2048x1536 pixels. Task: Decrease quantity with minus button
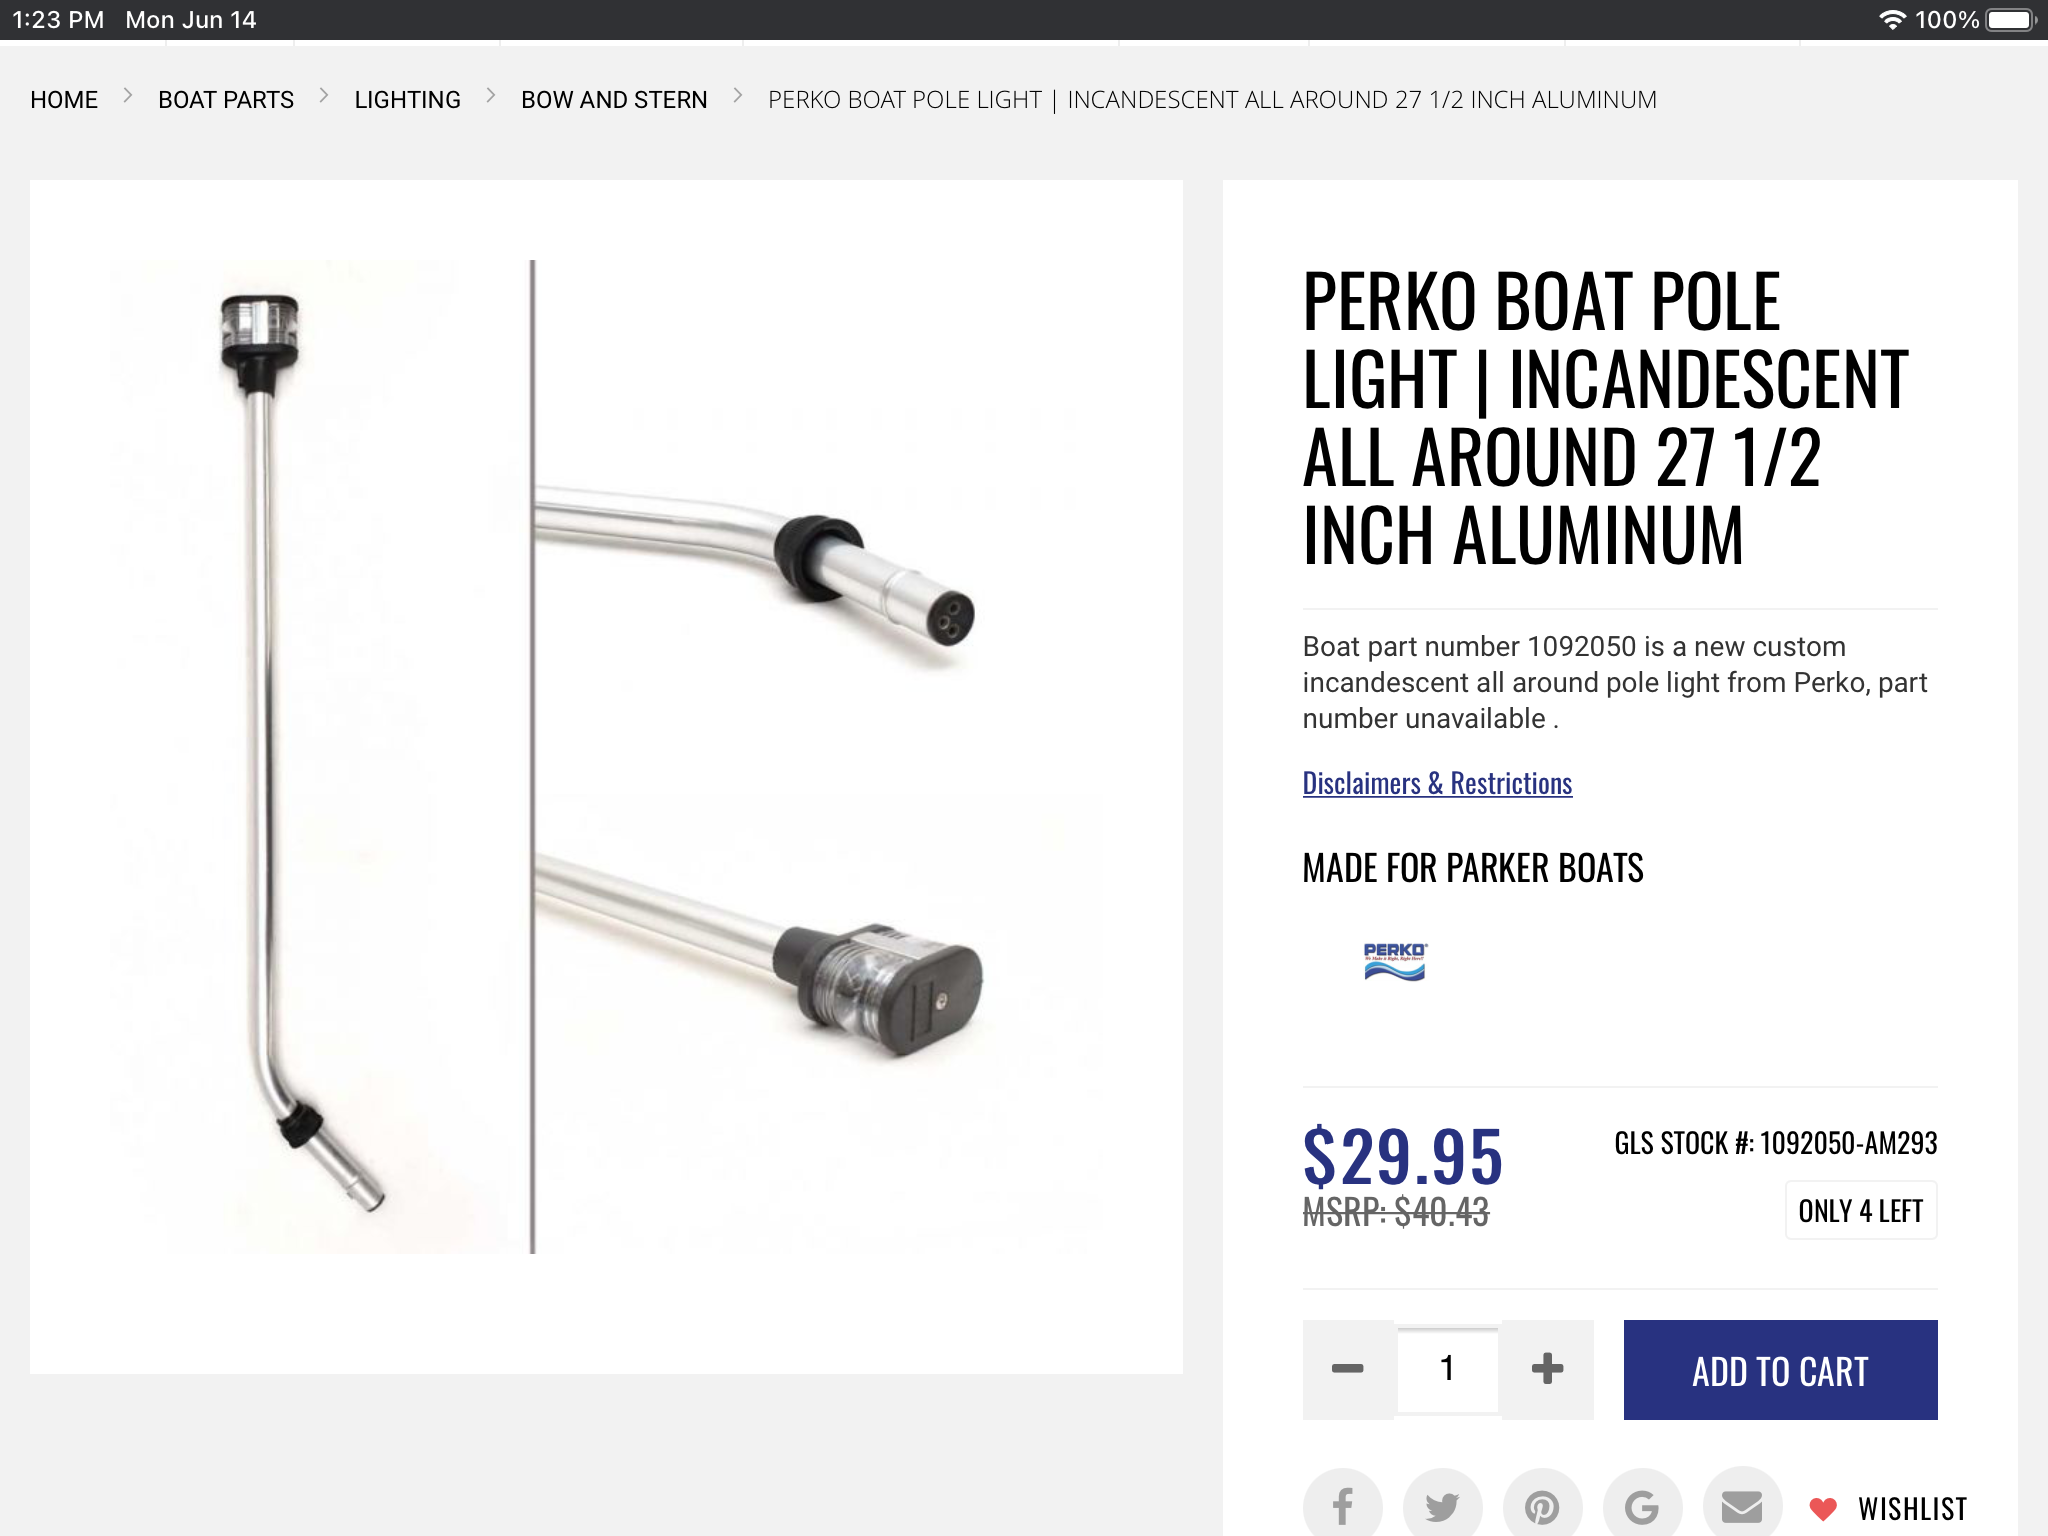pos(1347,1369)
